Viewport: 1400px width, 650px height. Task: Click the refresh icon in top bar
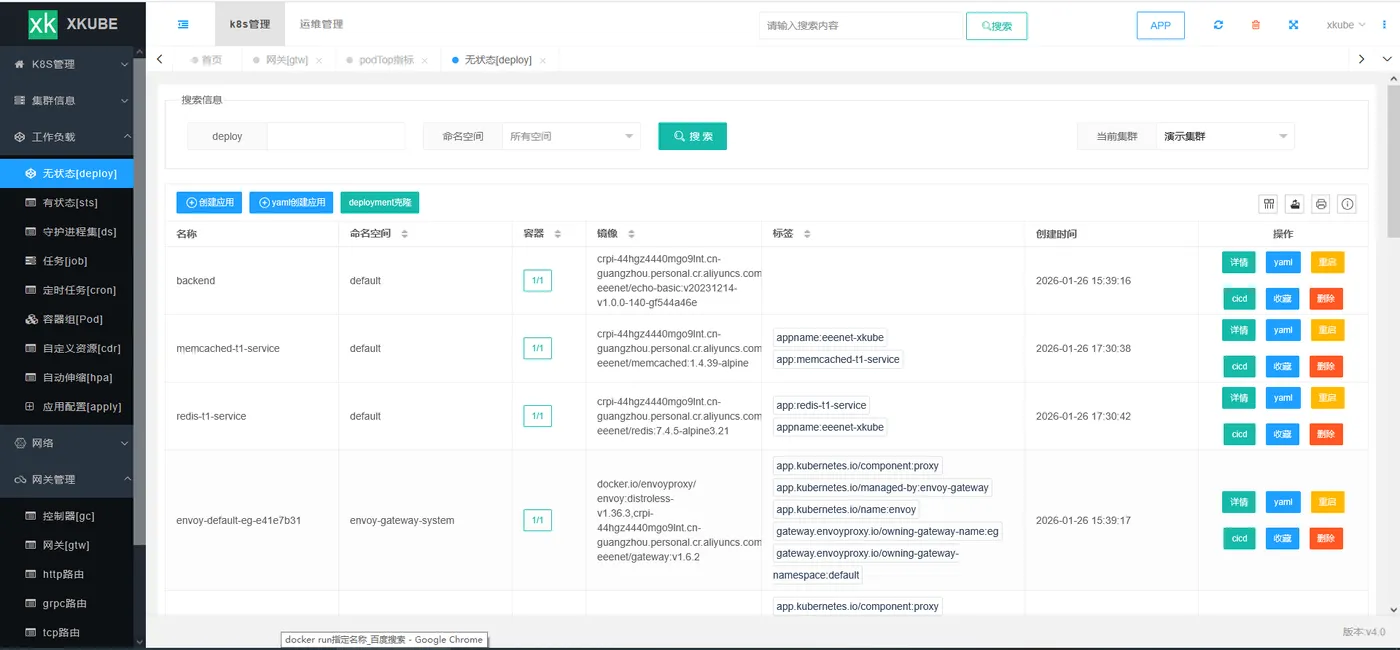point(1218,25)
